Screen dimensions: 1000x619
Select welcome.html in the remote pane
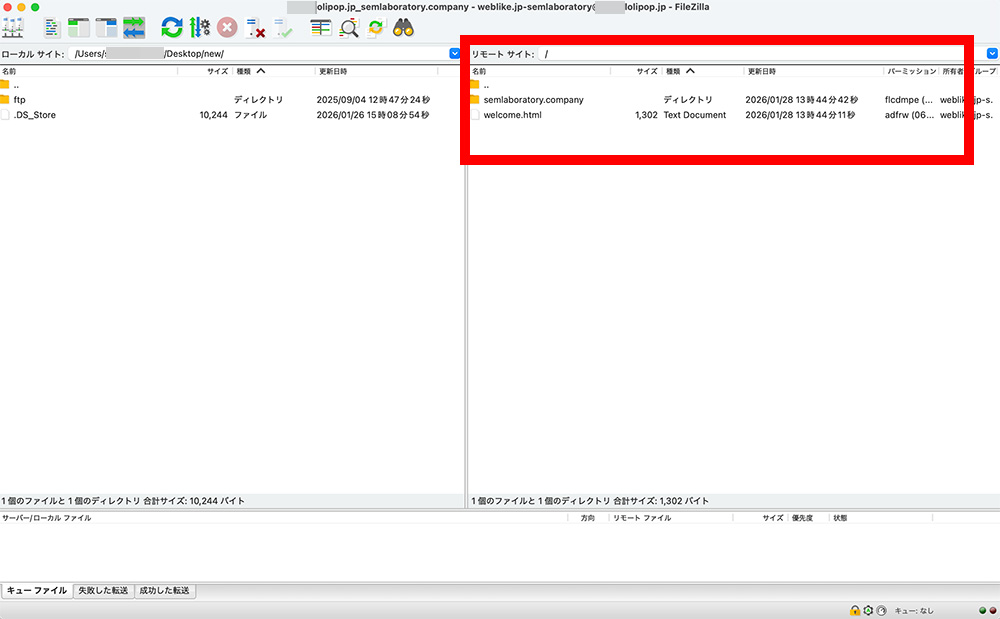click(x=512, y=114)
